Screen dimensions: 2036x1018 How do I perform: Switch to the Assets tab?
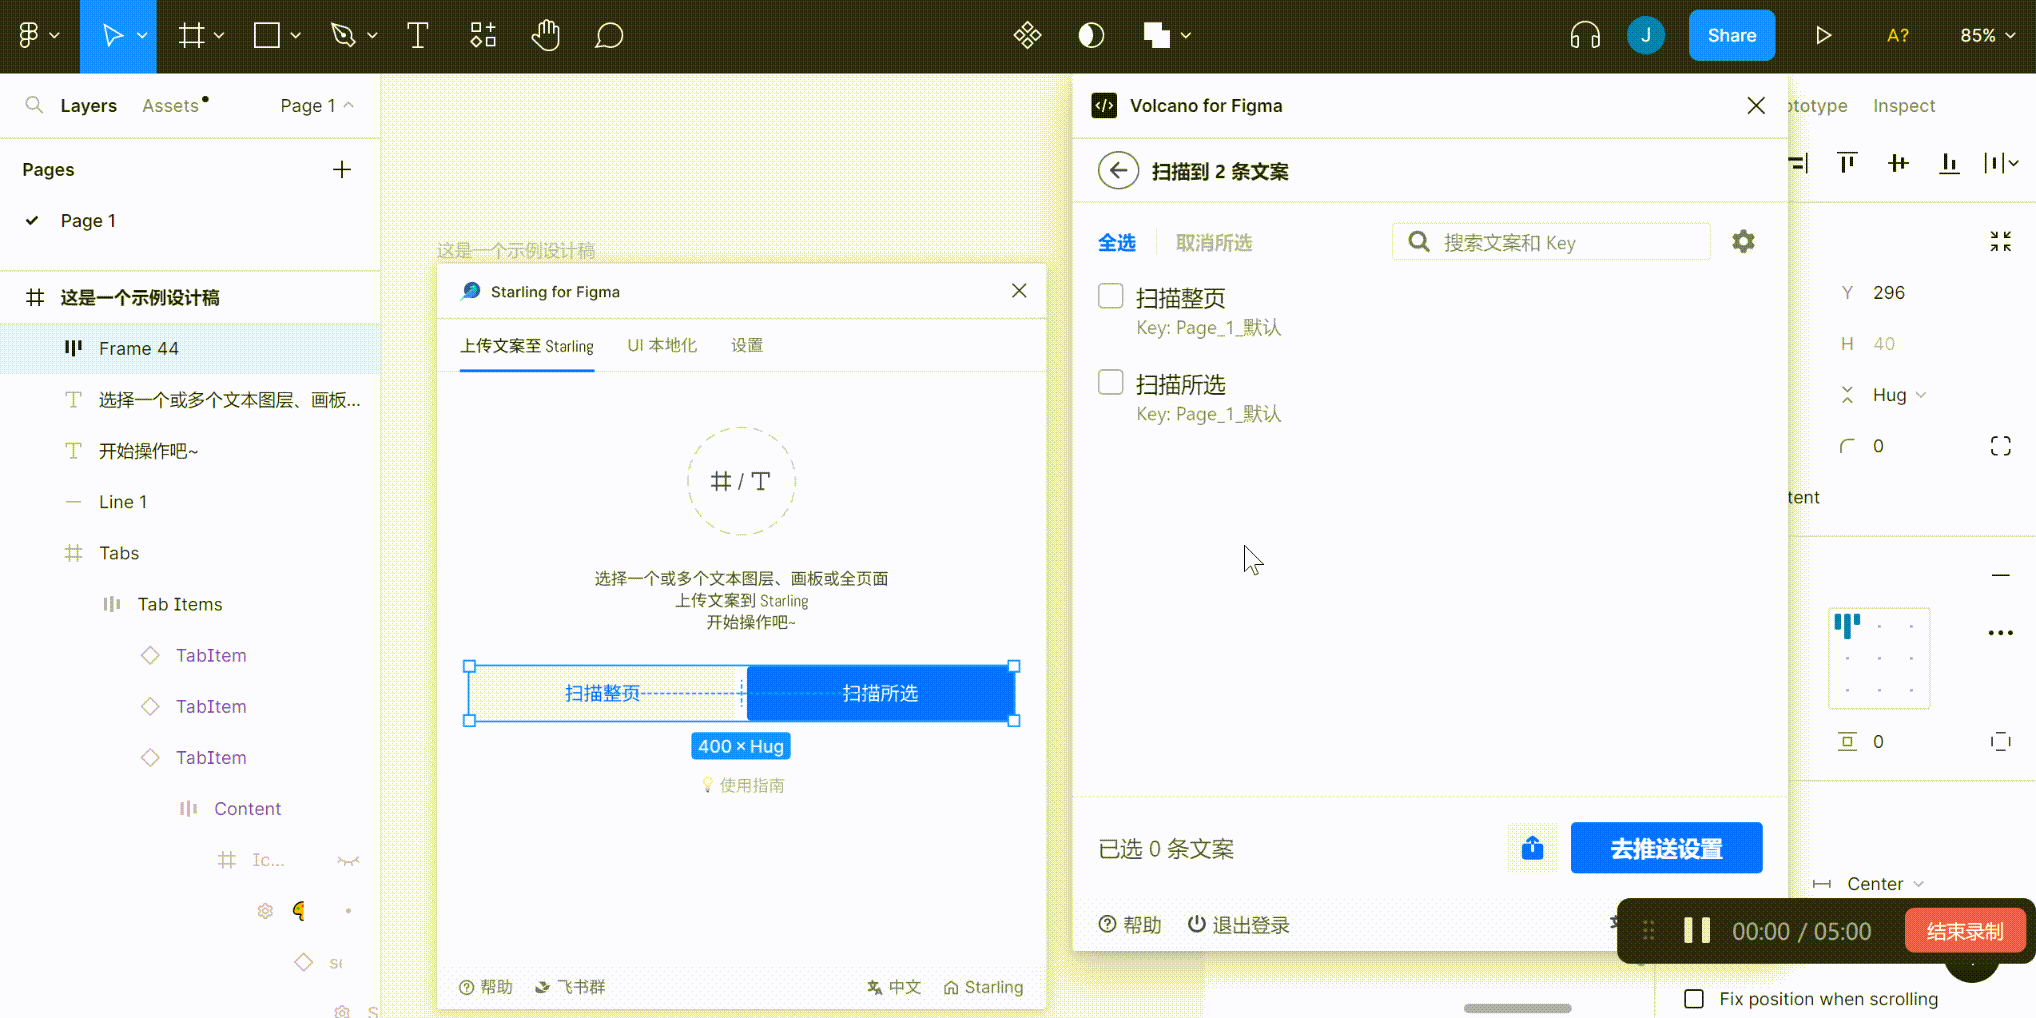pyautogui.click(x=171, y=106)
